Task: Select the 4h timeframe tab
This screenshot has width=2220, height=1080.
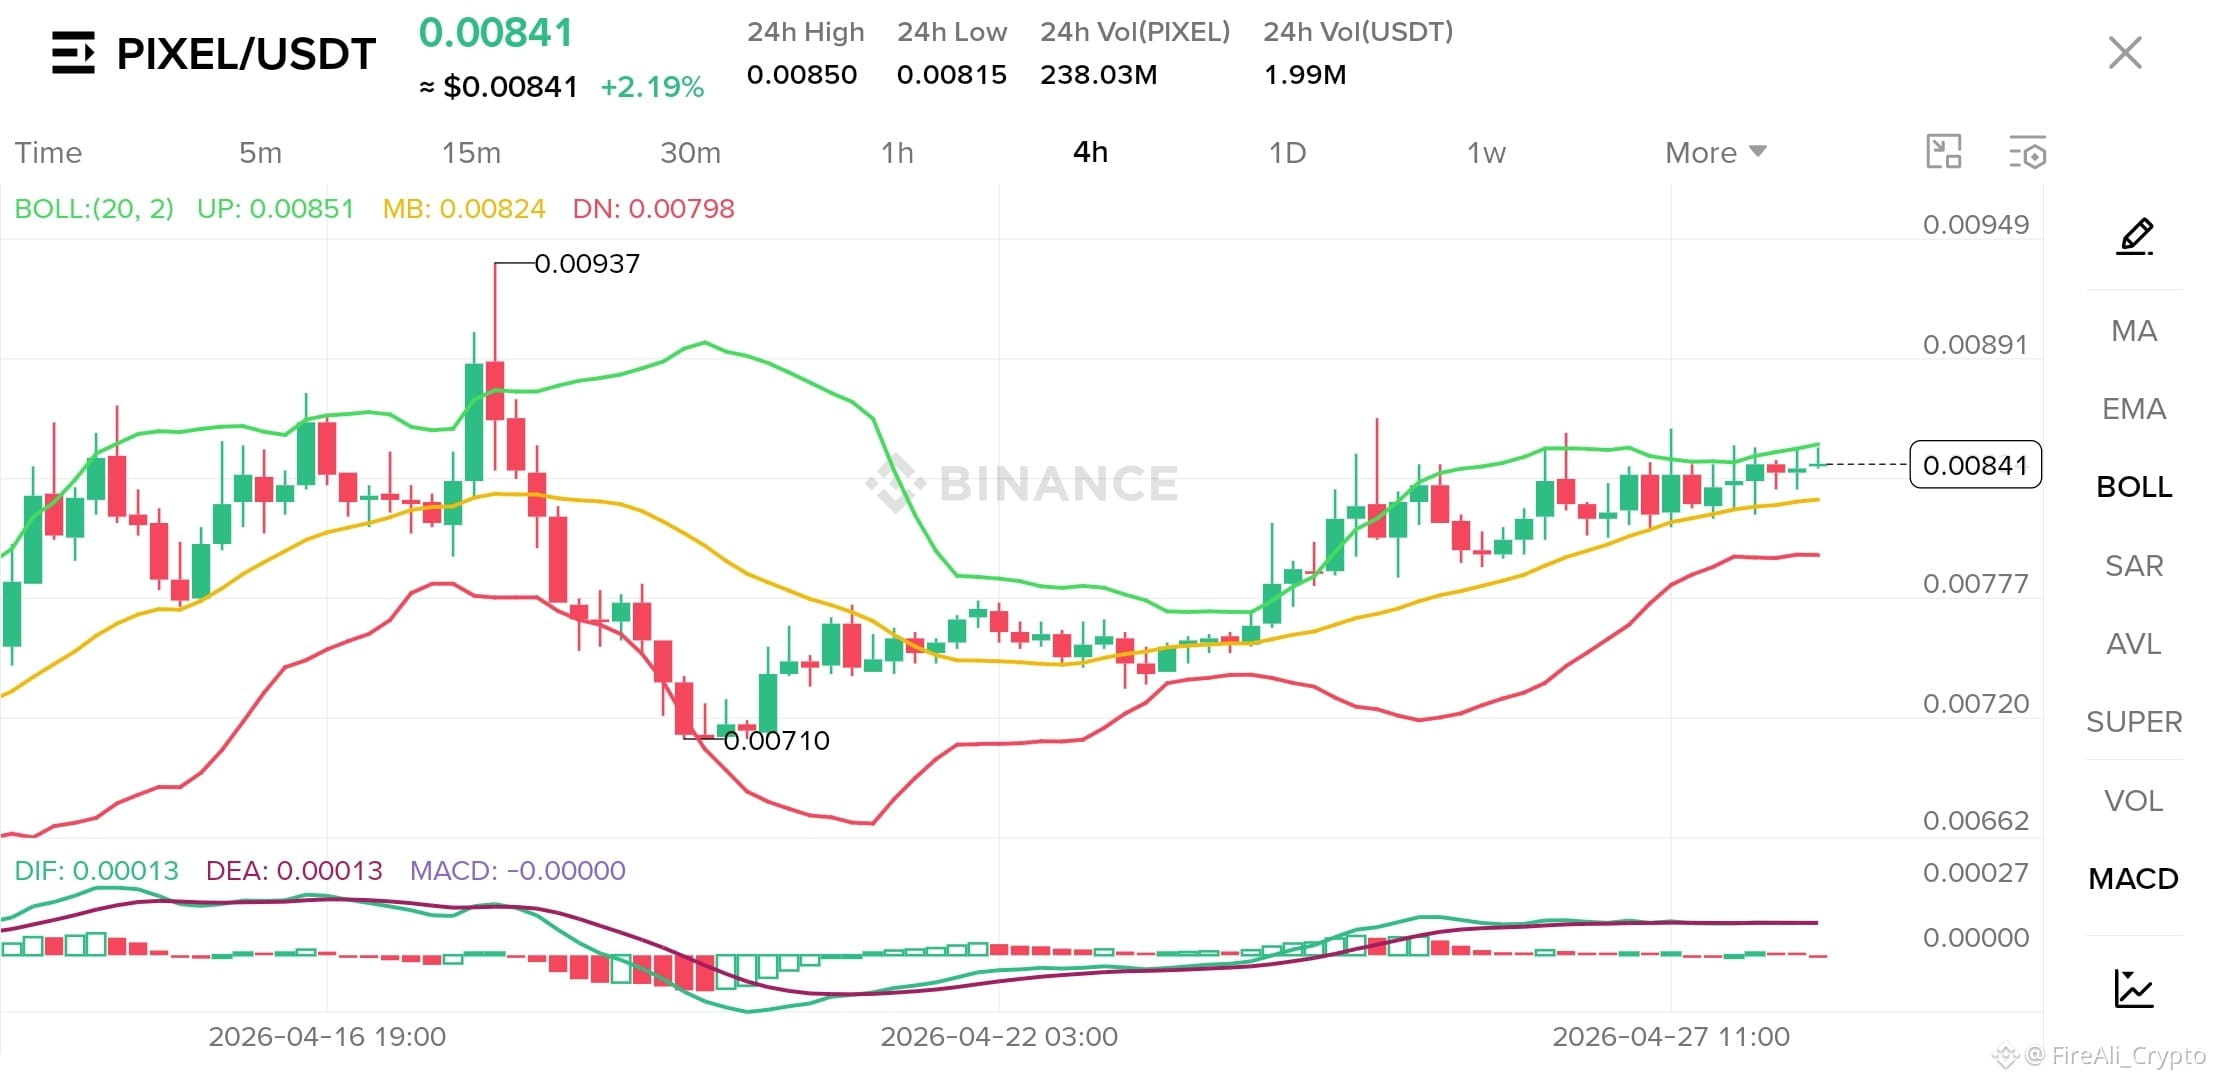Action: pyautogui.click(x=1090, y=152)
